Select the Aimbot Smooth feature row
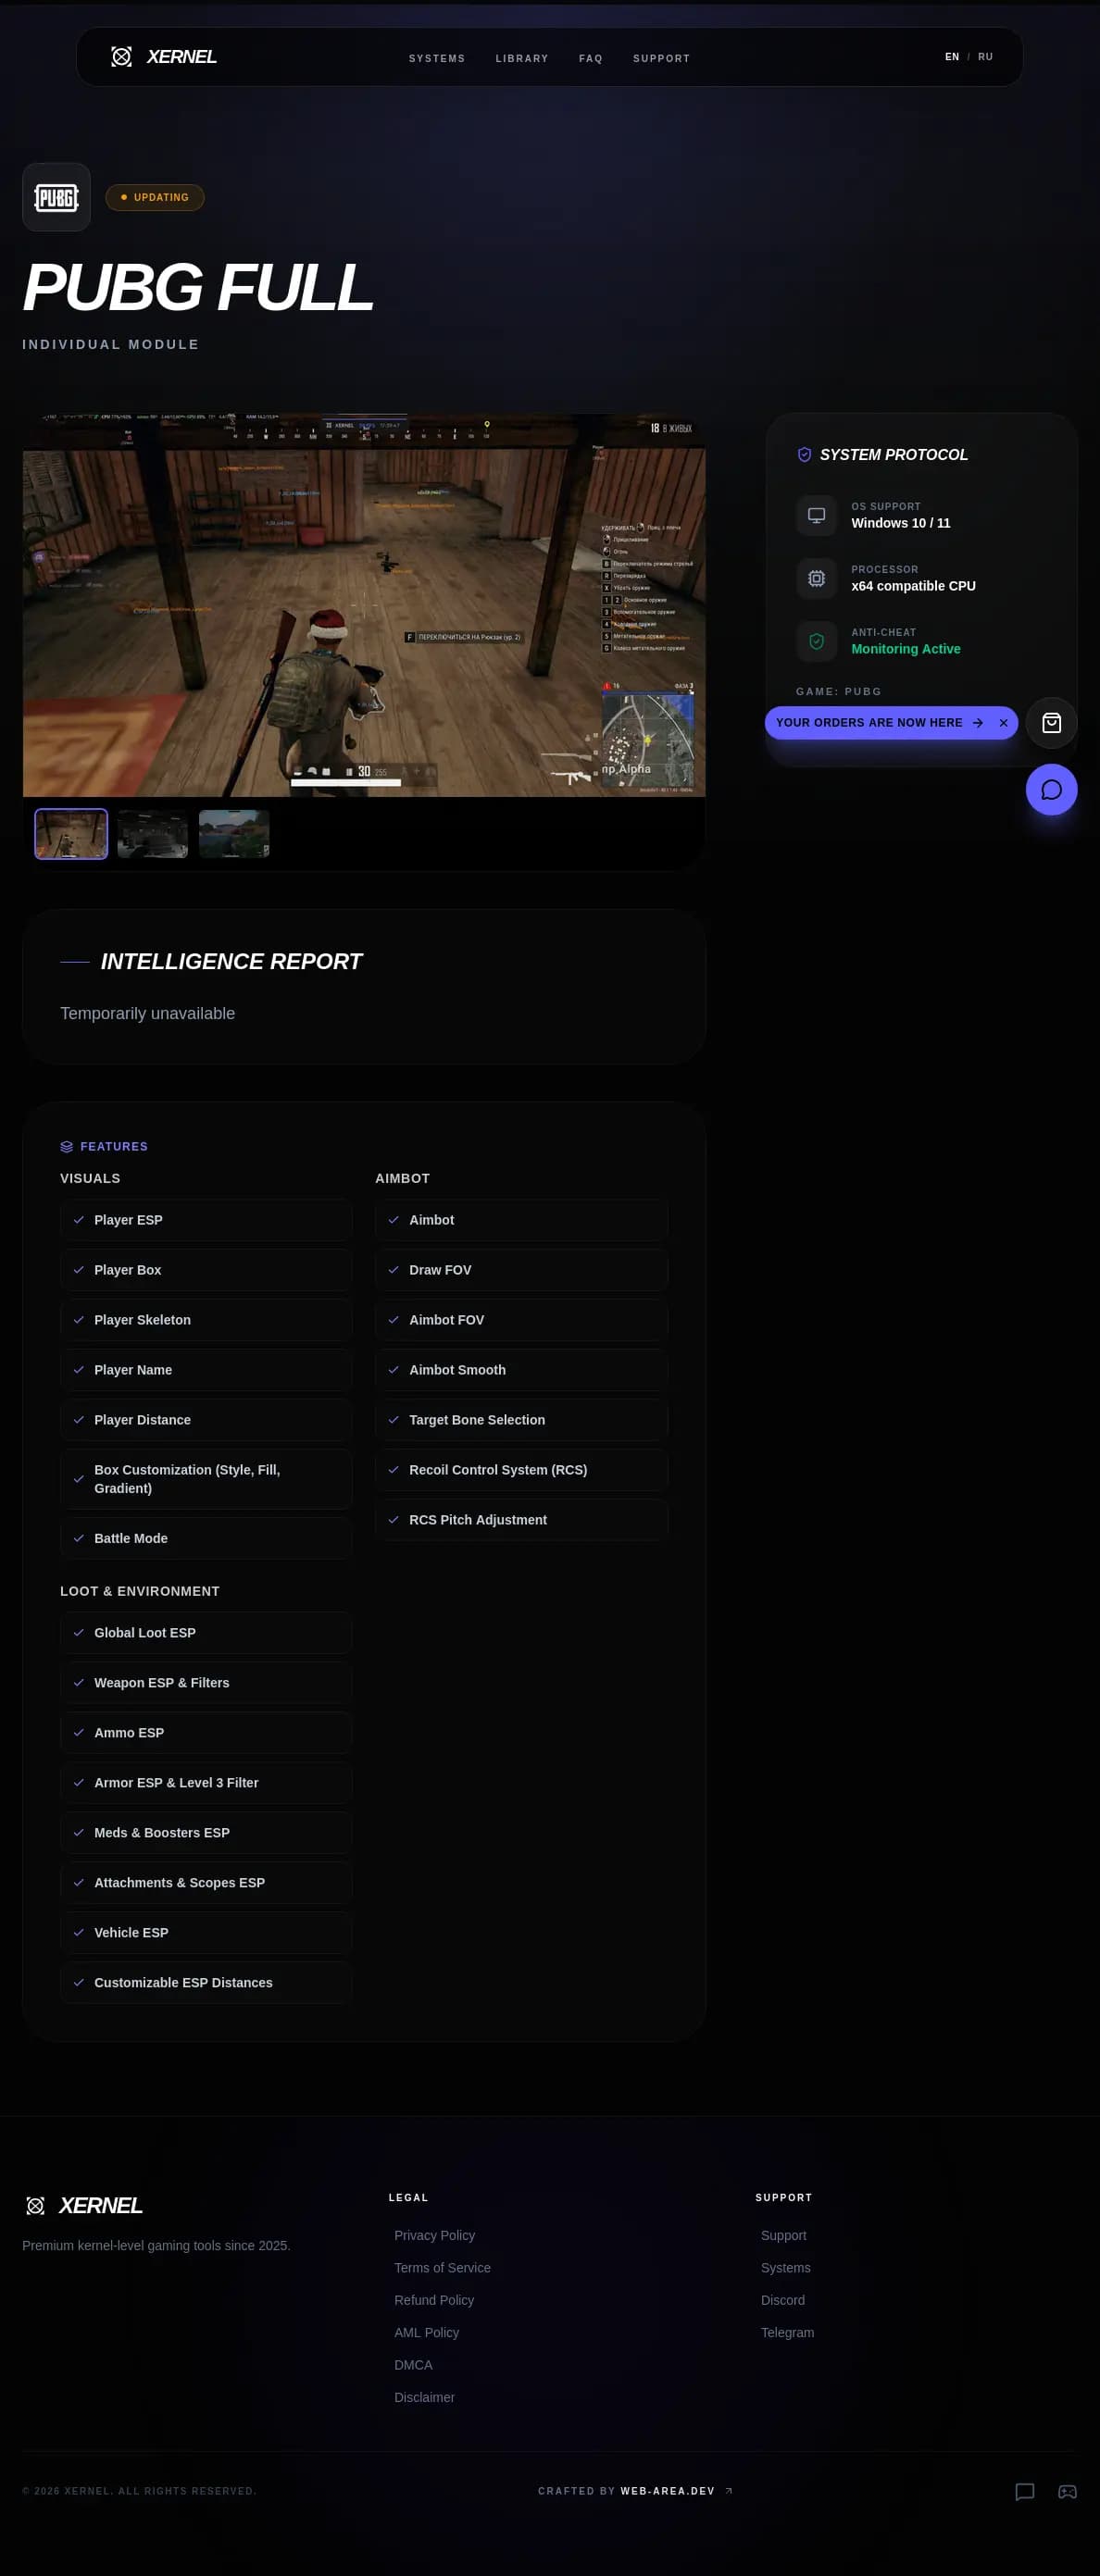Viewport: 1100px width, 2576px height. tap(521, 1370)
